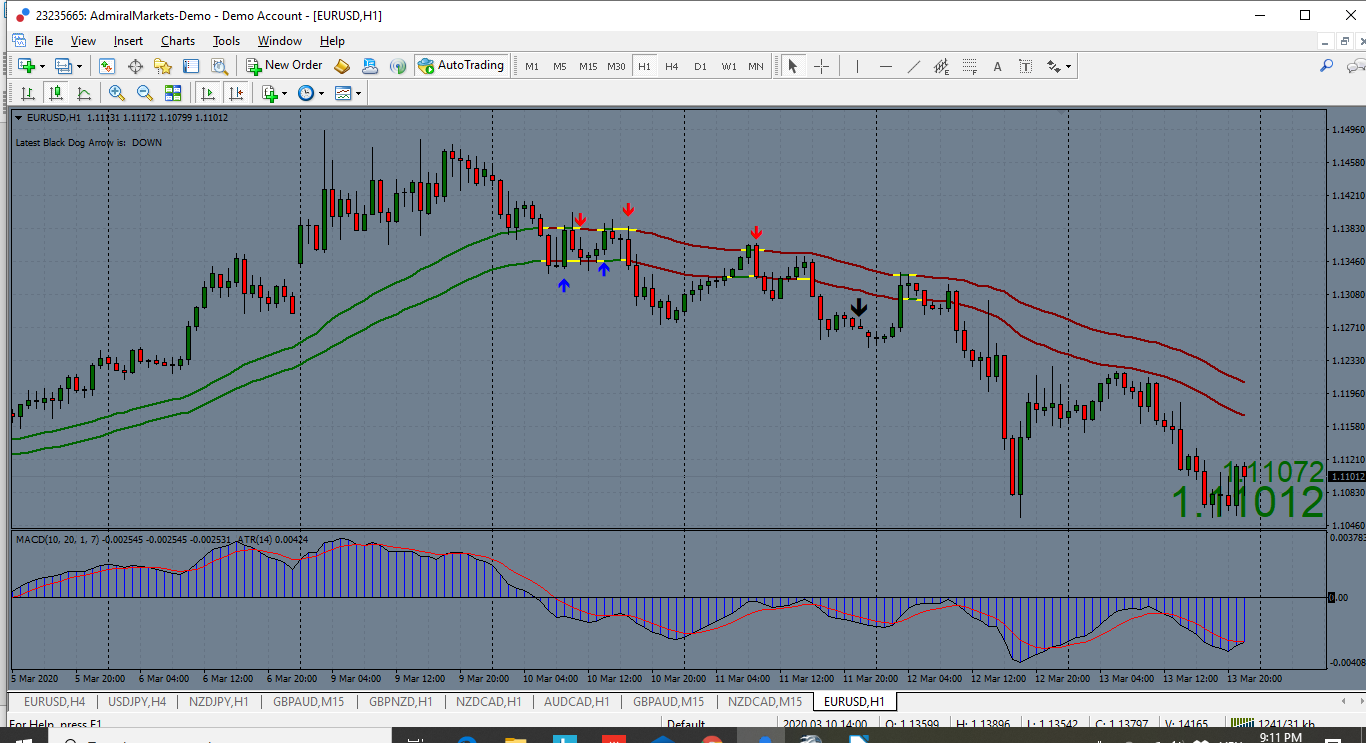
Task: Select the Crosshair tool
Action: [x=821, y=66]
